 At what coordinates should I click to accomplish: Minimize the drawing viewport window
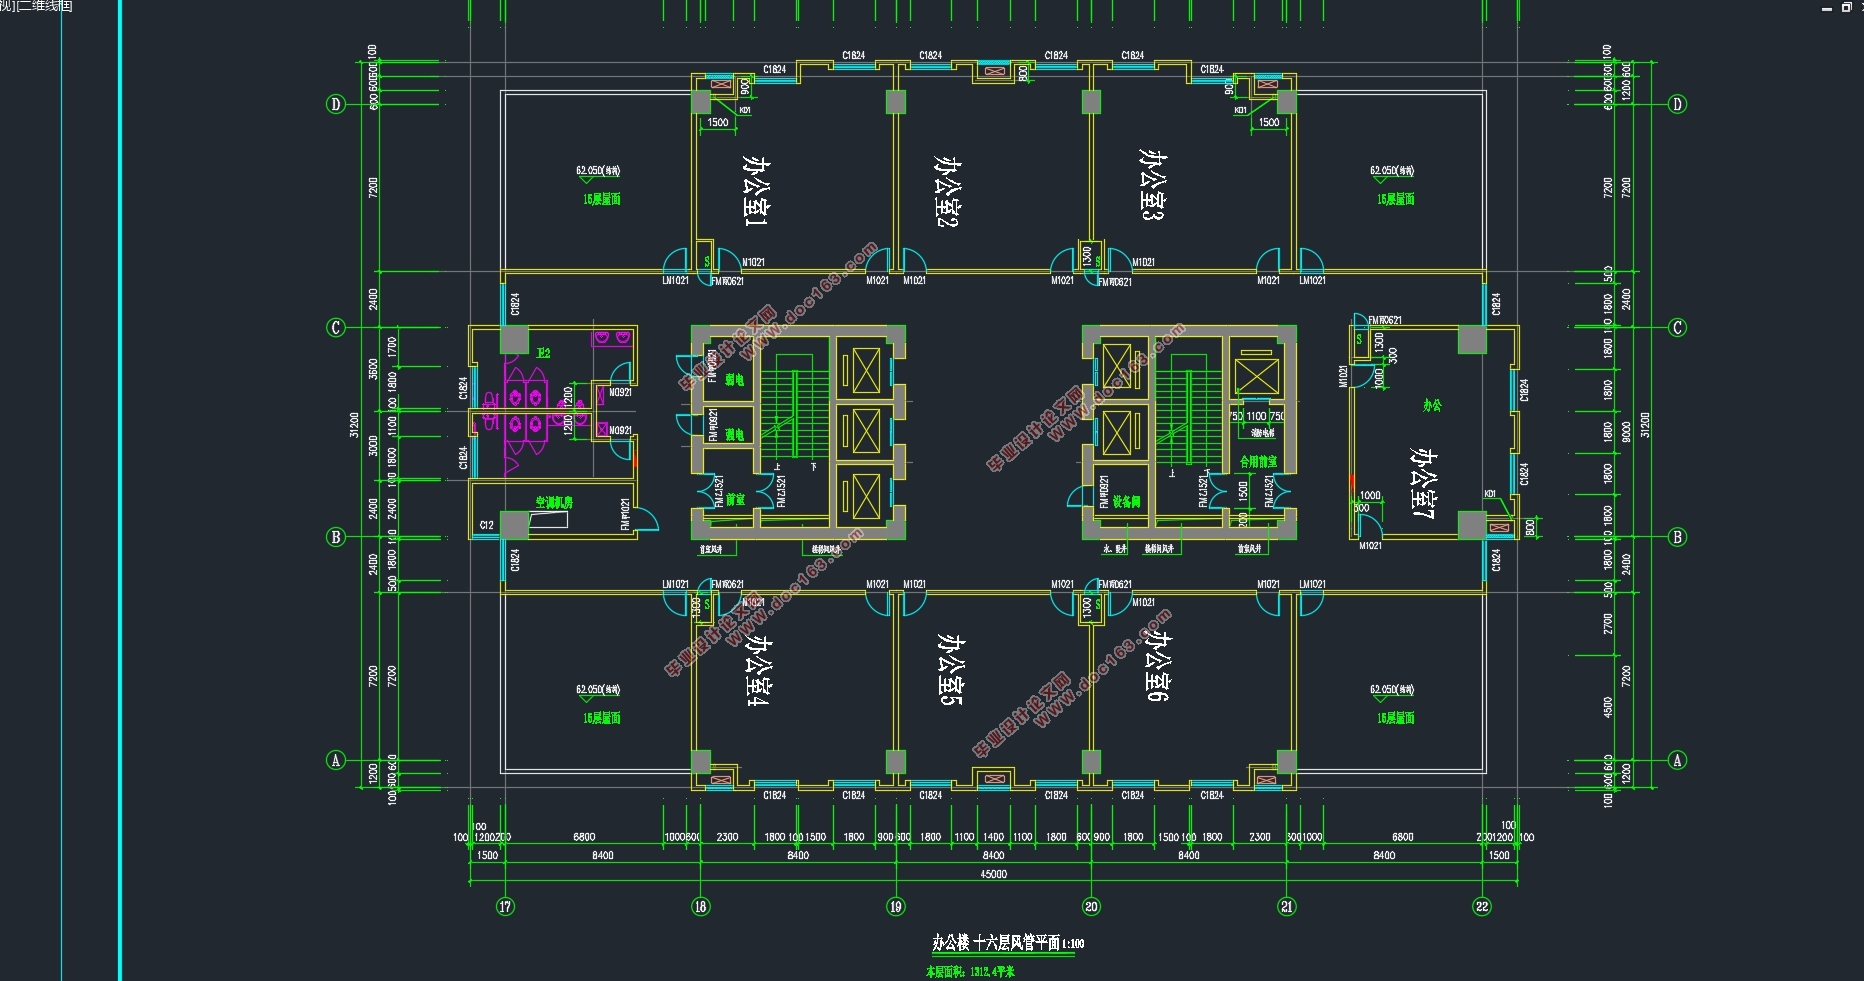coord(1827,7)
